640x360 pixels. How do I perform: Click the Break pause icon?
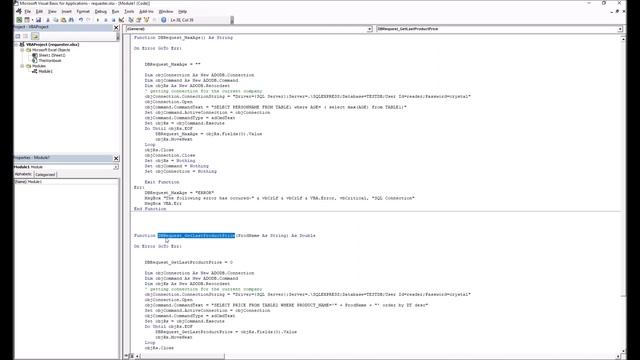106,20
